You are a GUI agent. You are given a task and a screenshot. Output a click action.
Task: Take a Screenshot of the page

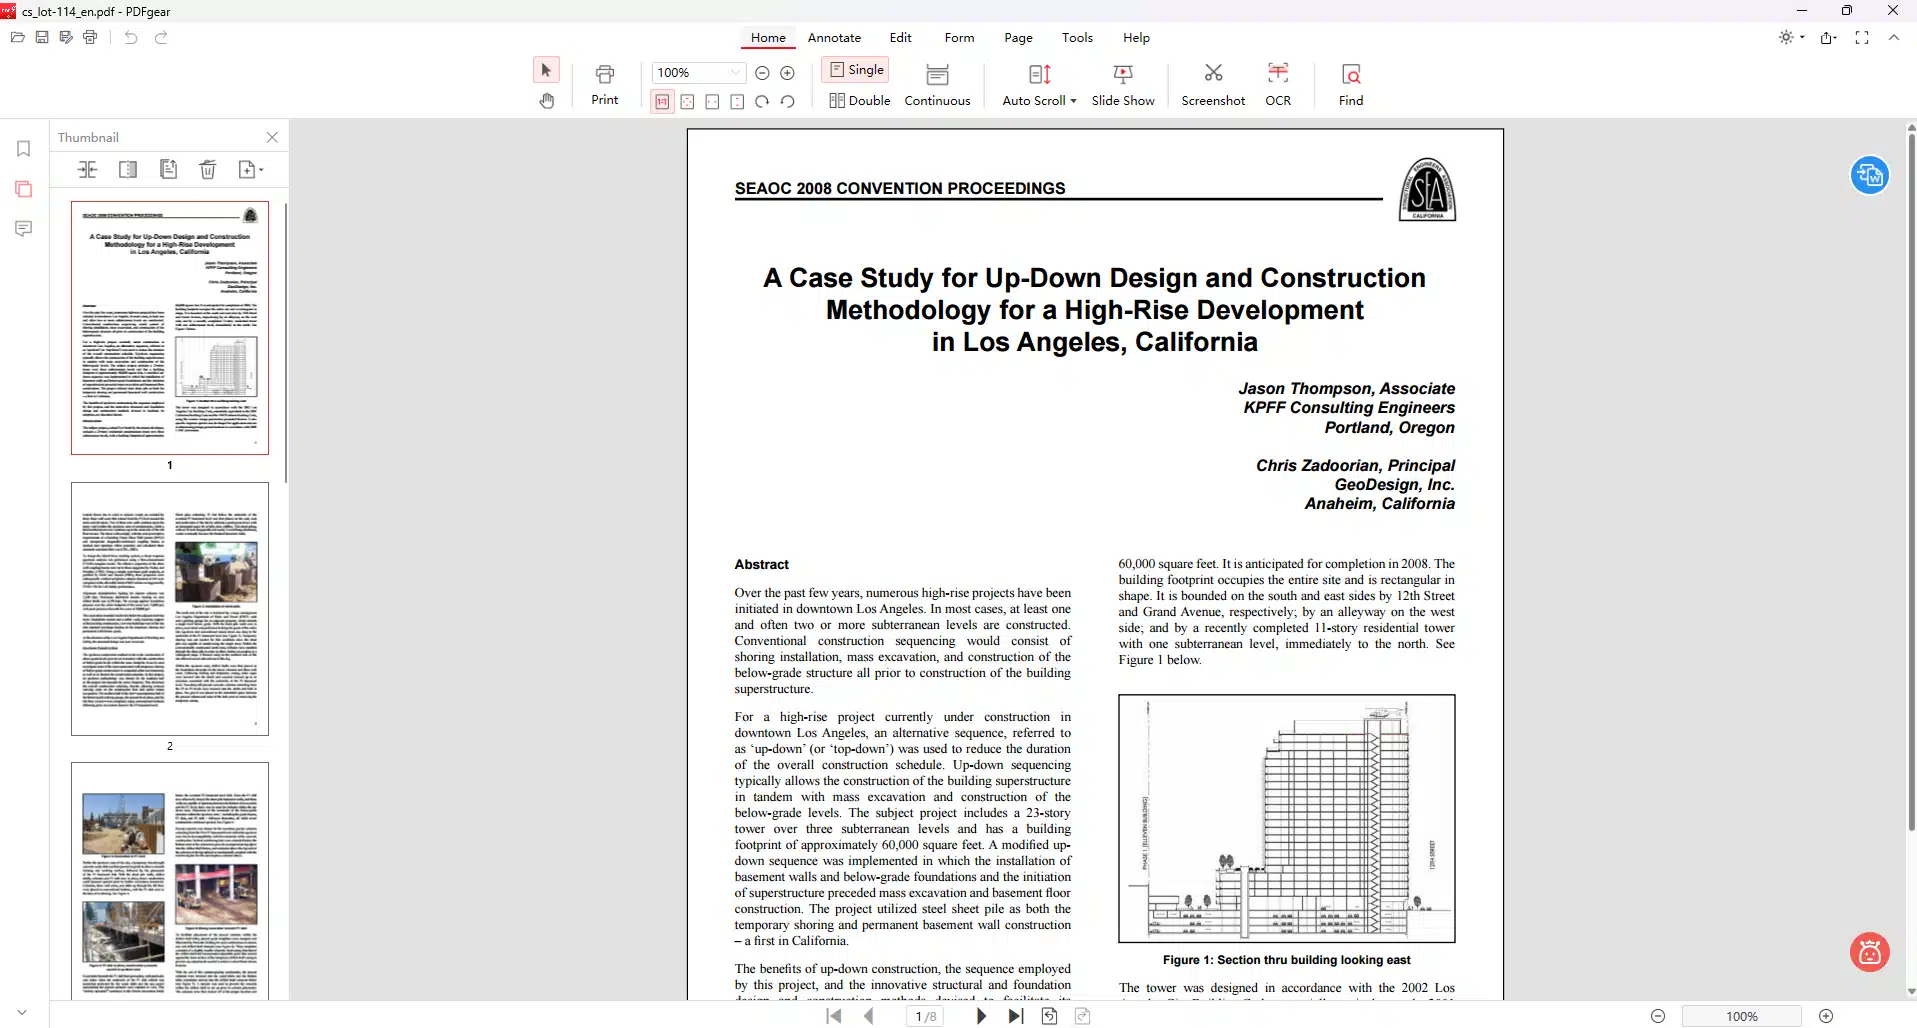point(1213,84)
